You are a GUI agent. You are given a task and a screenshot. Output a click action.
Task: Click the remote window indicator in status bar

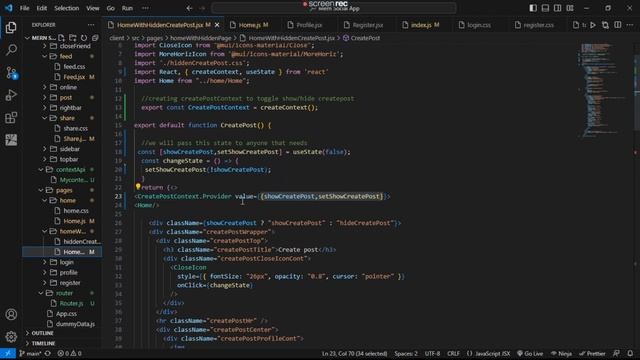tap(8, 353)
